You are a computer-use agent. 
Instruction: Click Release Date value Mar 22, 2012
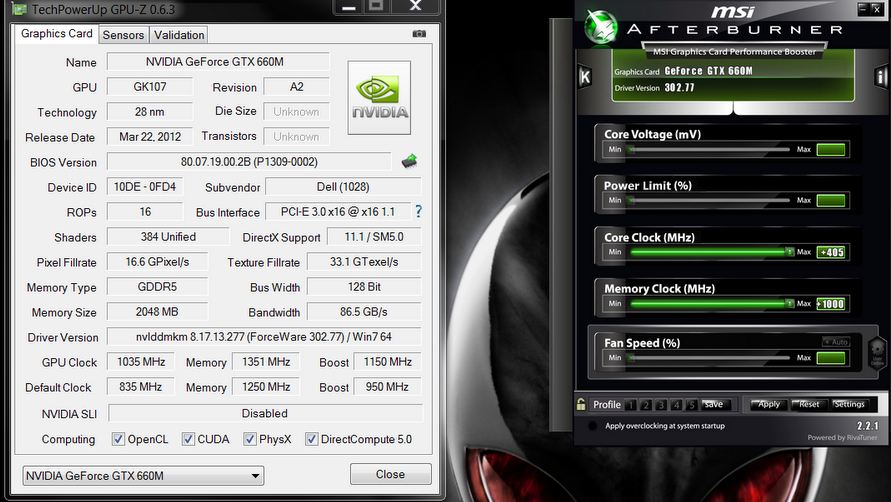pyautogui.click(x=150, y=136)
